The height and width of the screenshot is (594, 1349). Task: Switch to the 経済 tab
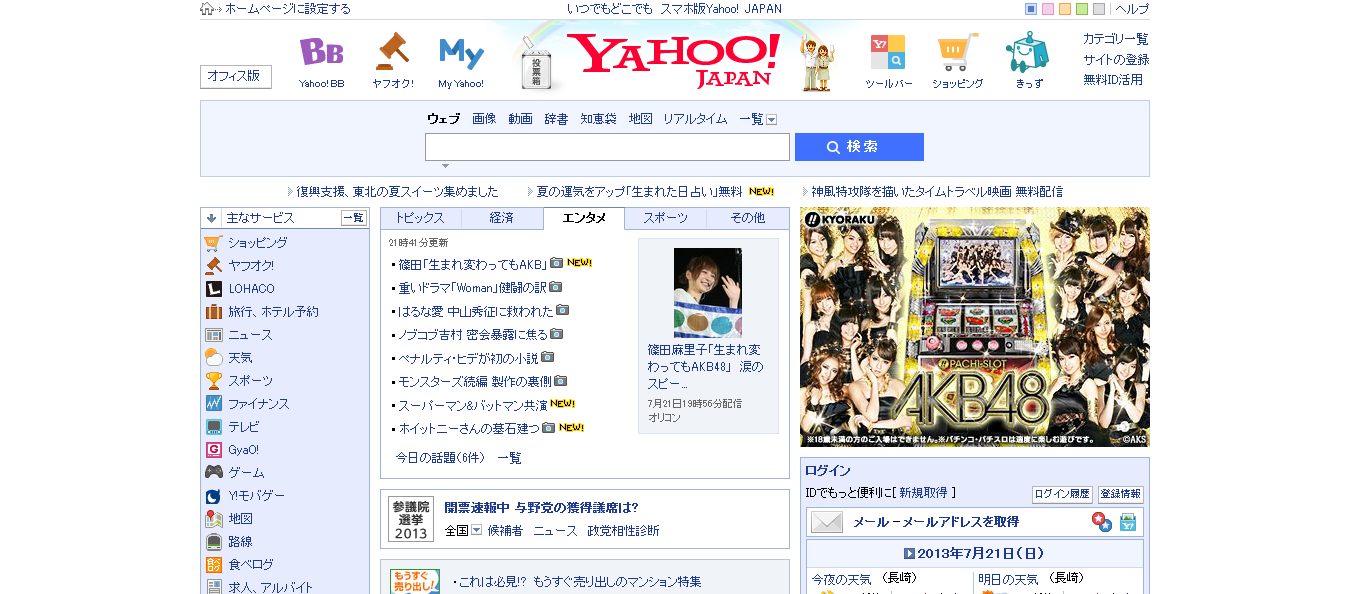pos(502,218)
